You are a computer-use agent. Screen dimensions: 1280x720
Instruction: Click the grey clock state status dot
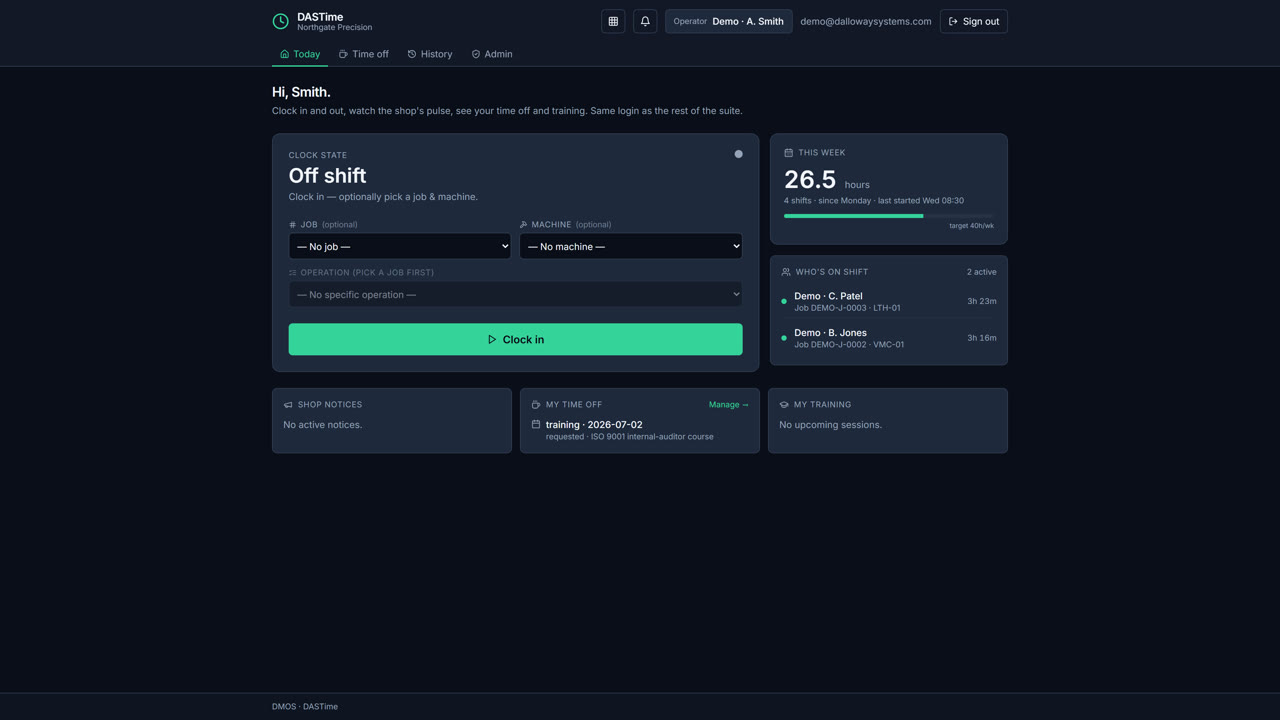tap(739, 154)
